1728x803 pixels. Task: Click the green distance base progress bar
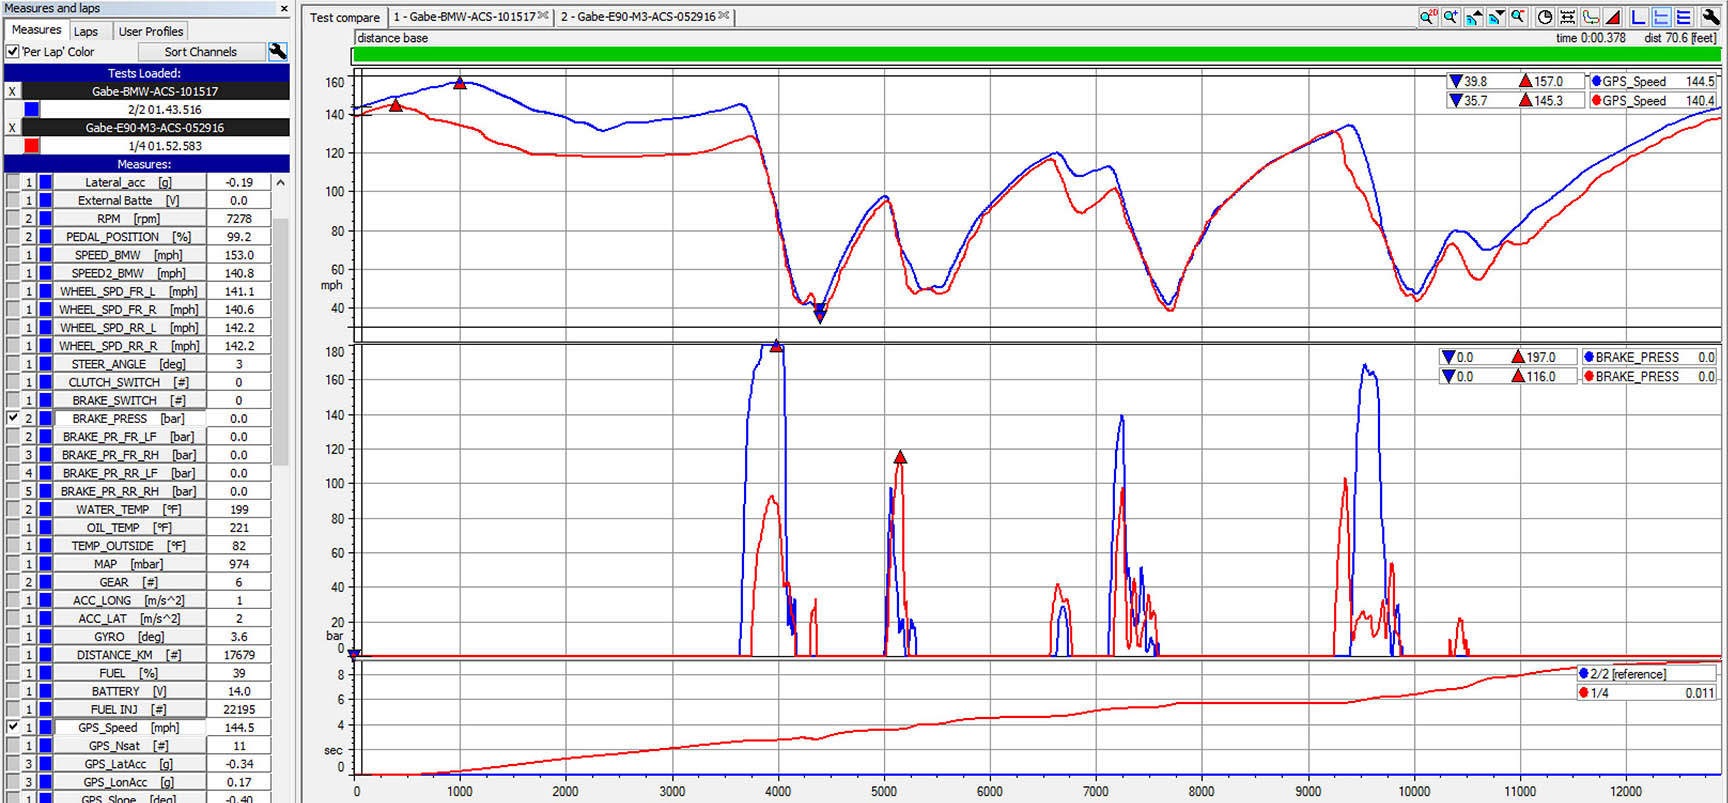click(x=1036, y=55)
